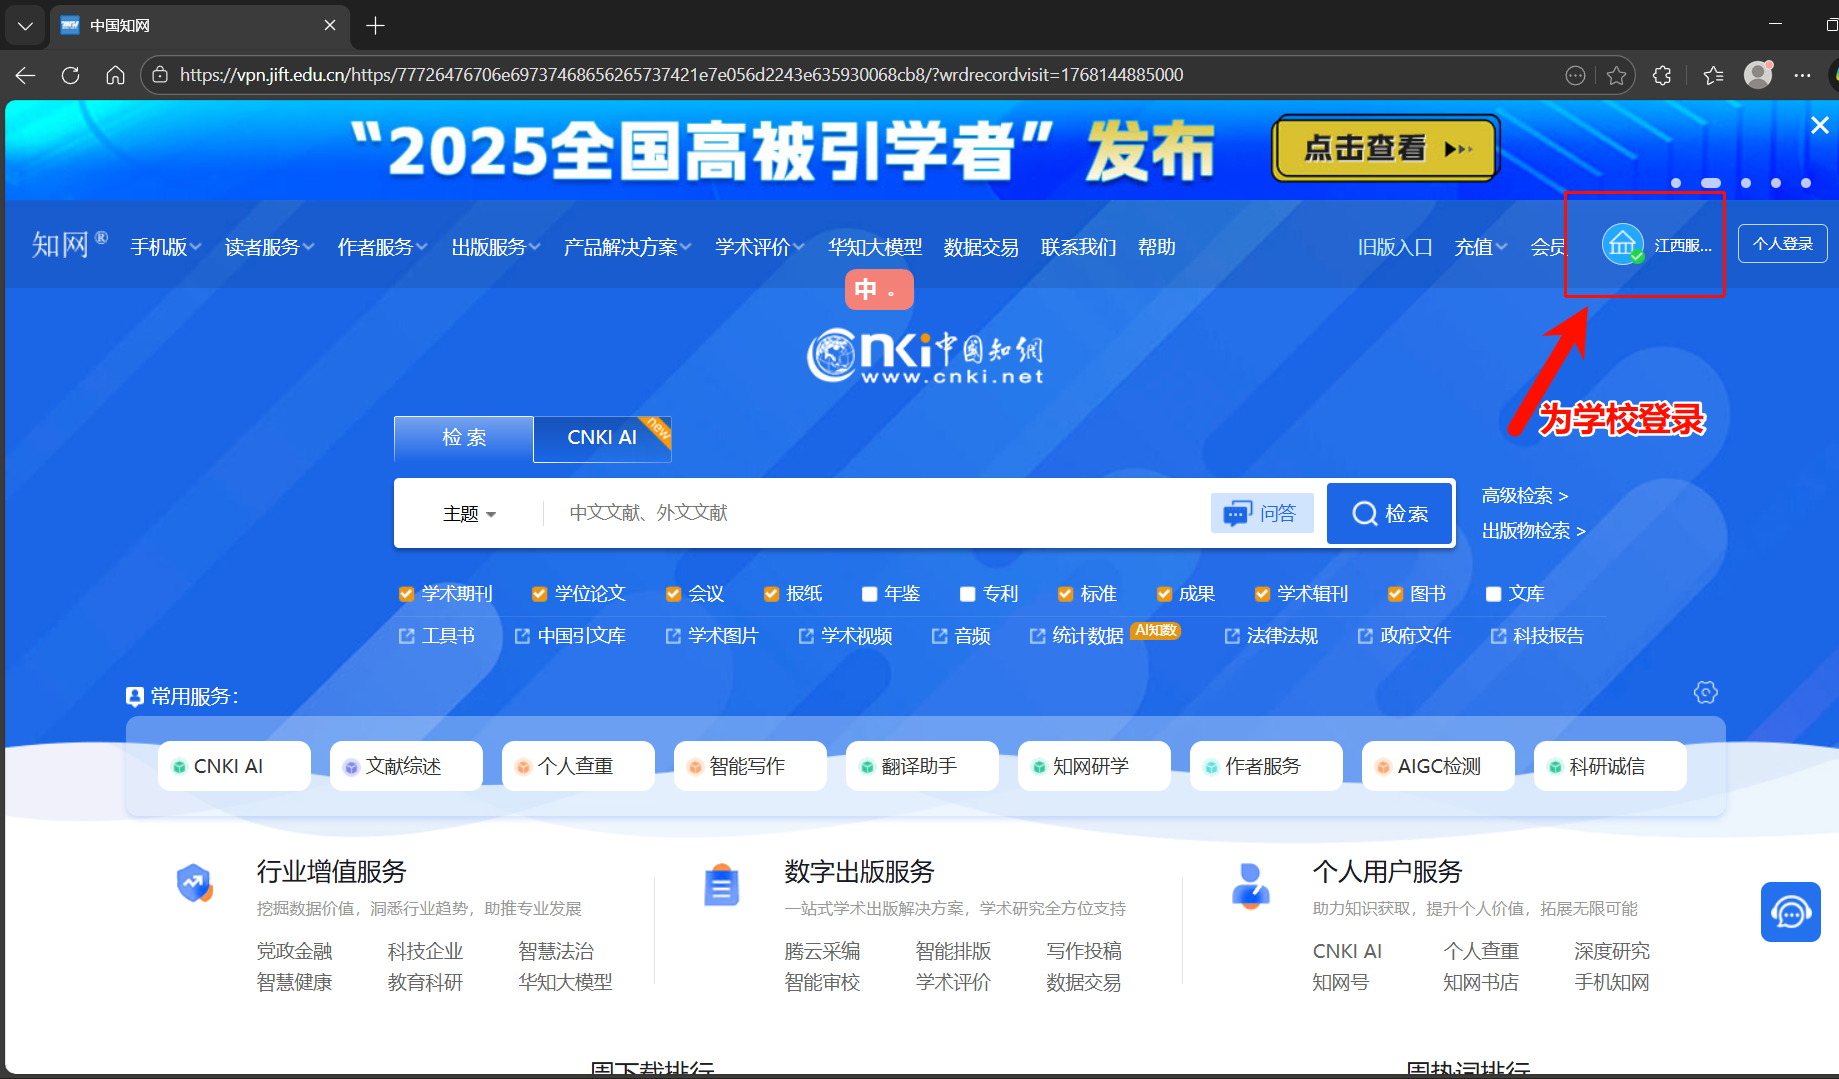Select the first banner carousel dot
Image resolution: width=1839 pixels, height=1079 pixels.
(1676, 183)
